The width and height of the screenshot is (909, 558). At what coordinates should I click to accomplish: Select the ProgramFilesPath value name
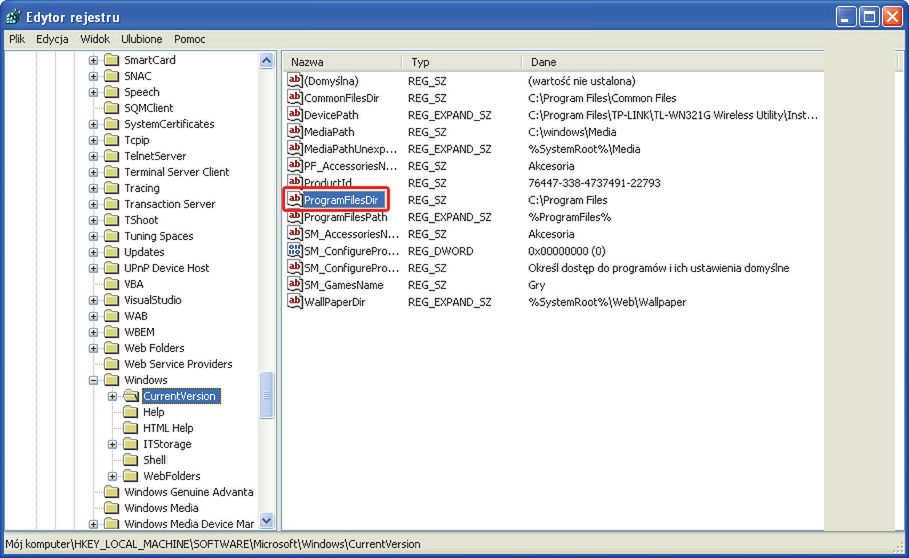pos(346,217)
